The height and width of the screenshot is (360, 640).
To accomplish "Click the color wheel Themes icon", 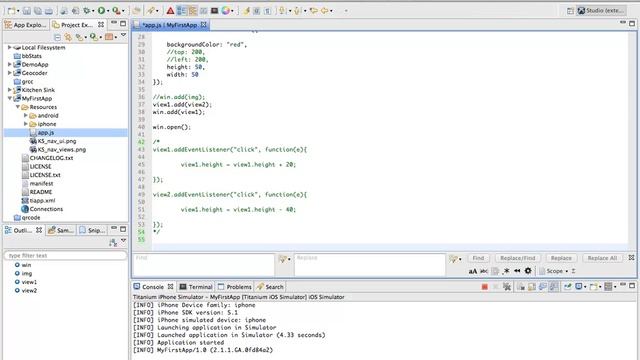I will point(226,11).
